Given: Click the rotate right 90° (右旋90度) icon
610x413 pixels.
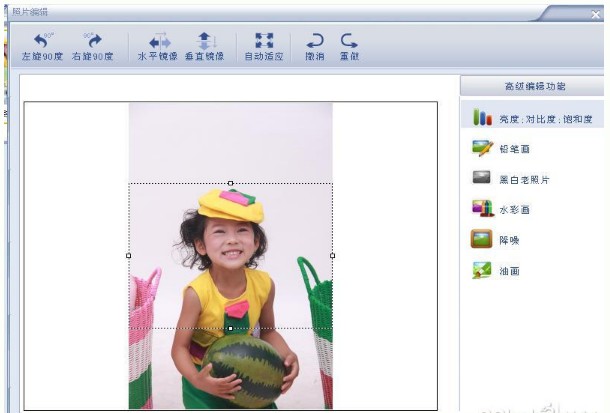Looking at the screenshot, I should click(x=93, y=42).
